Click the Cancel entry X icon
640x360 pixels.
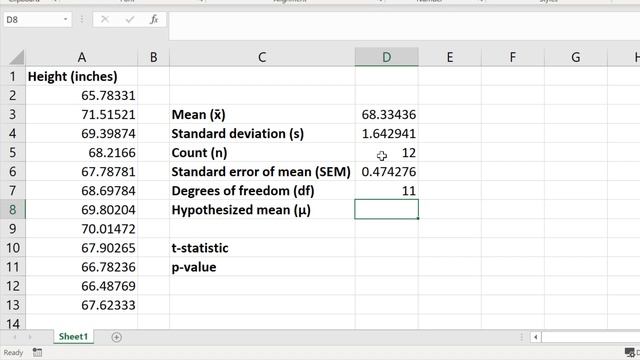pos(105,19)
